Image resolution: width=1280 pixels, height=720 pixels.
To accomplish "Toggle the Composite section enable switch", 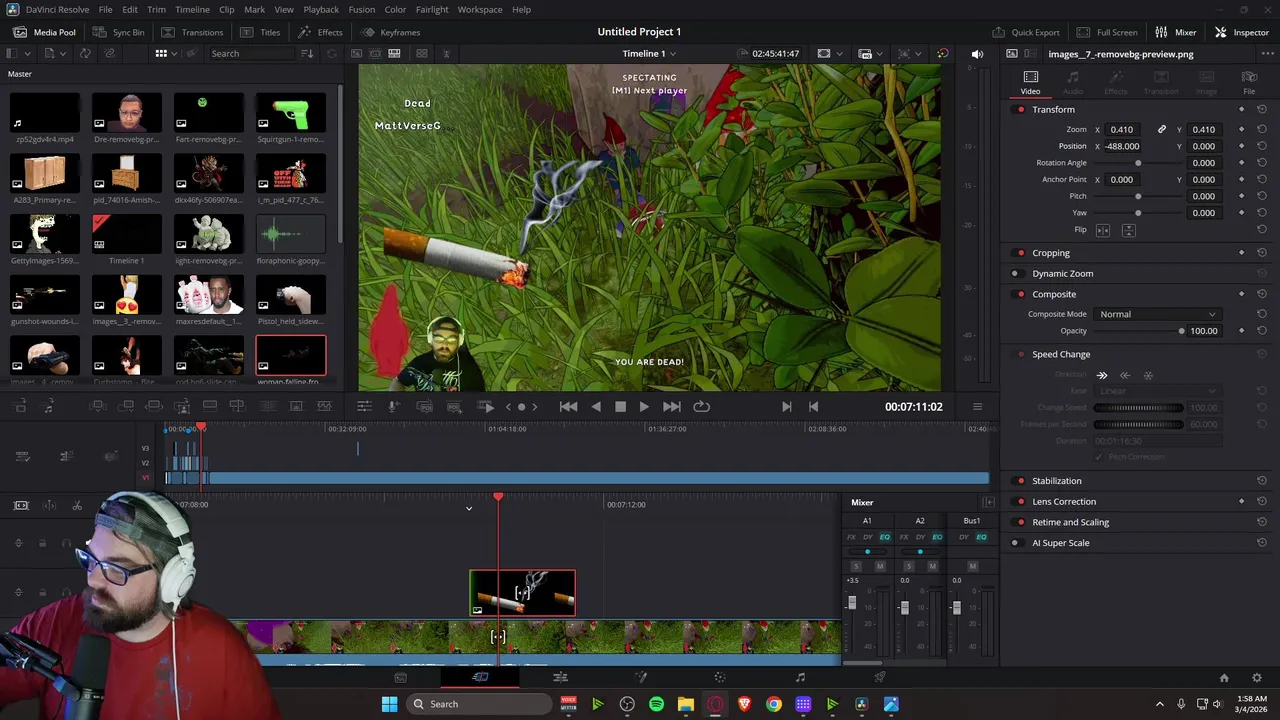I will click(1019, 294).
